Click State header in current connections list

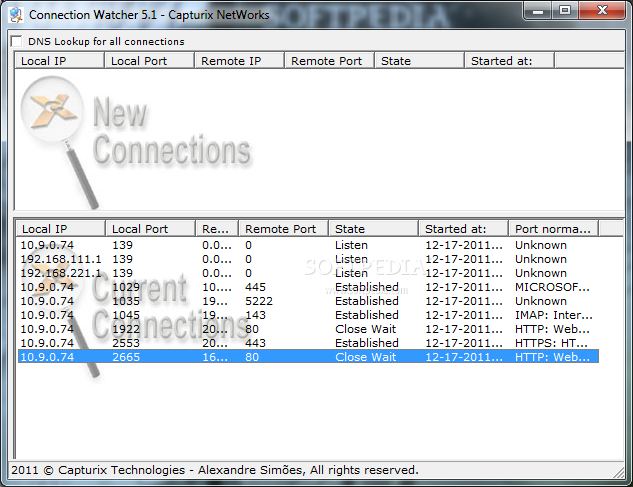pos(373,229)
